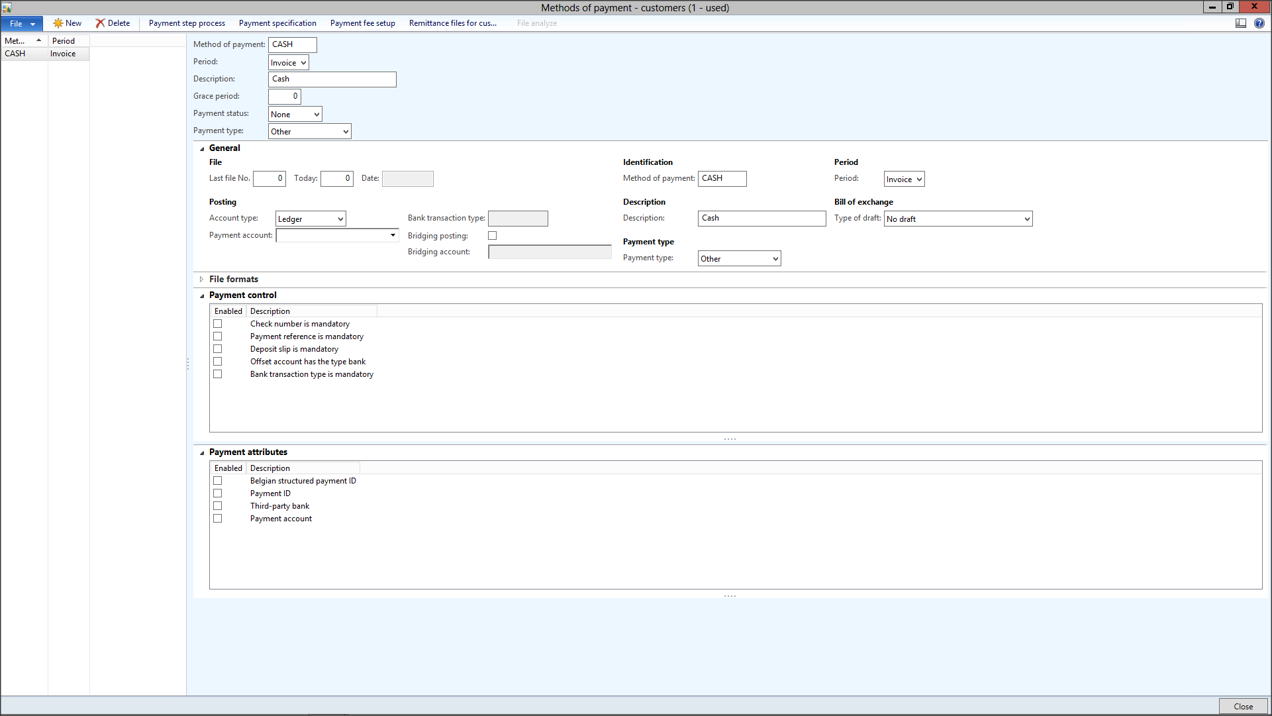
Task: Check Deposit slip is mandatory
Action: [x=218, y=349]
